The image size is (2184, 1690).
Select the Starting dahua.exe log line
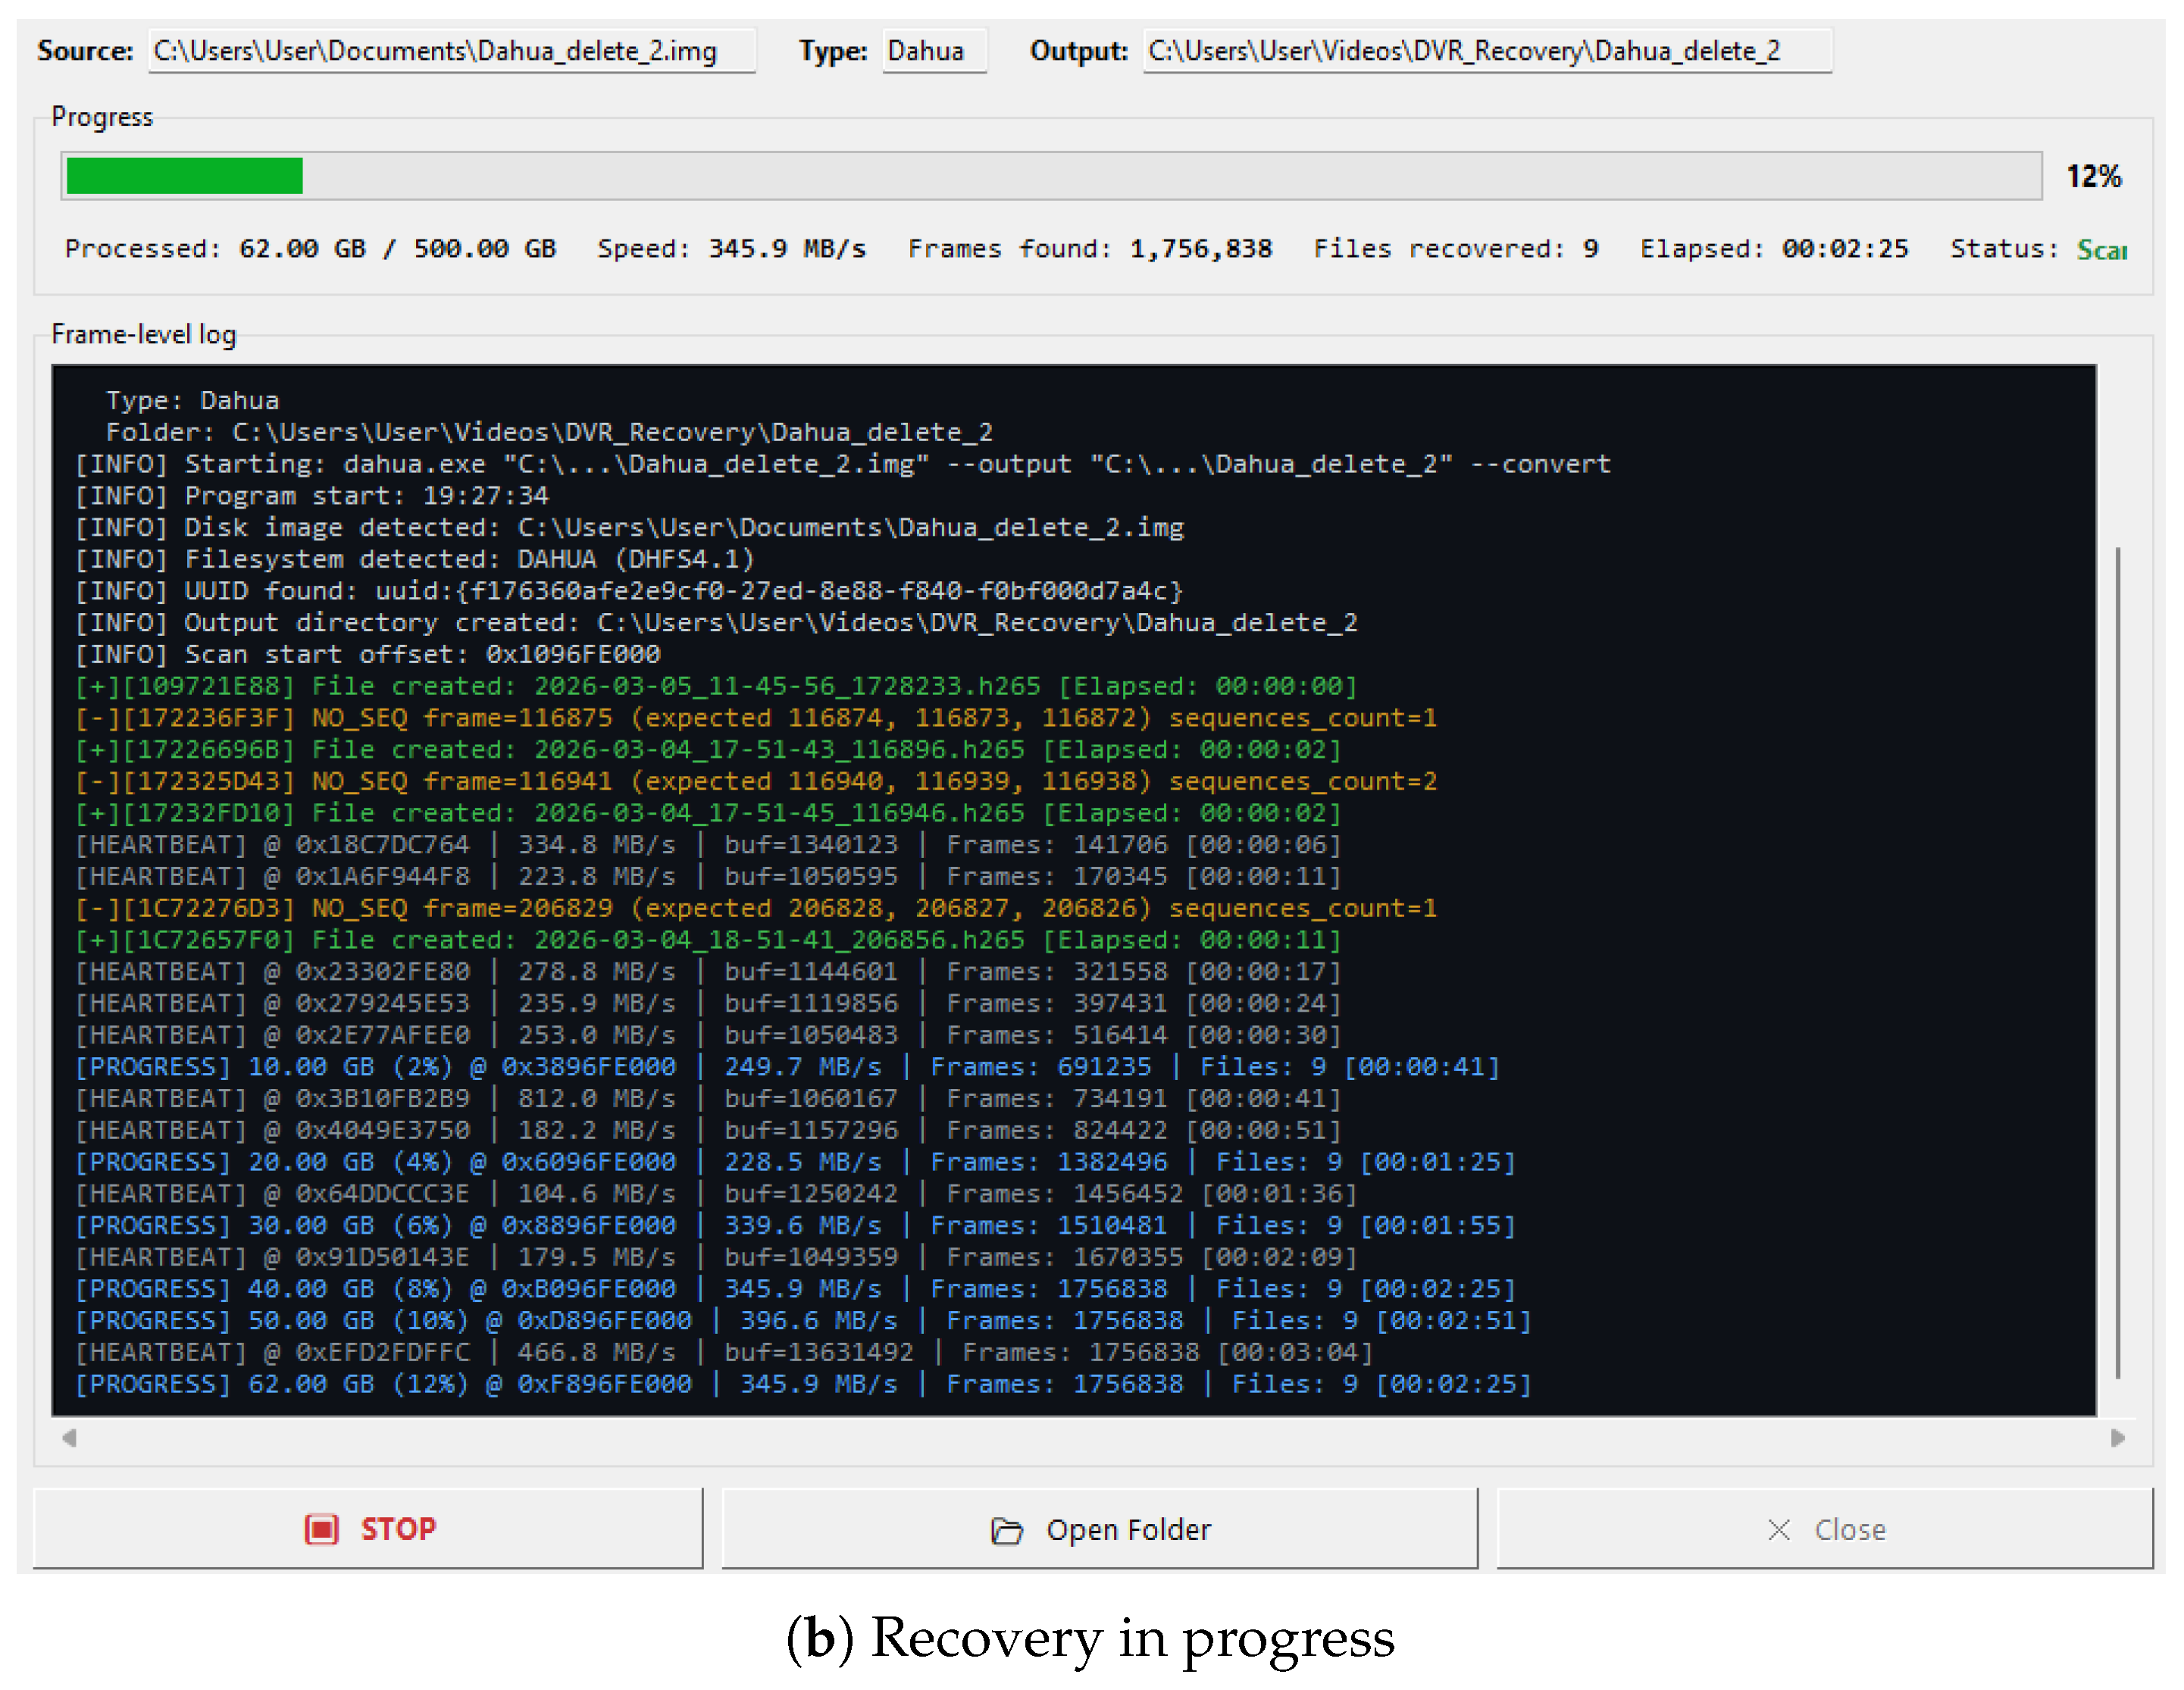pos(843,464)
